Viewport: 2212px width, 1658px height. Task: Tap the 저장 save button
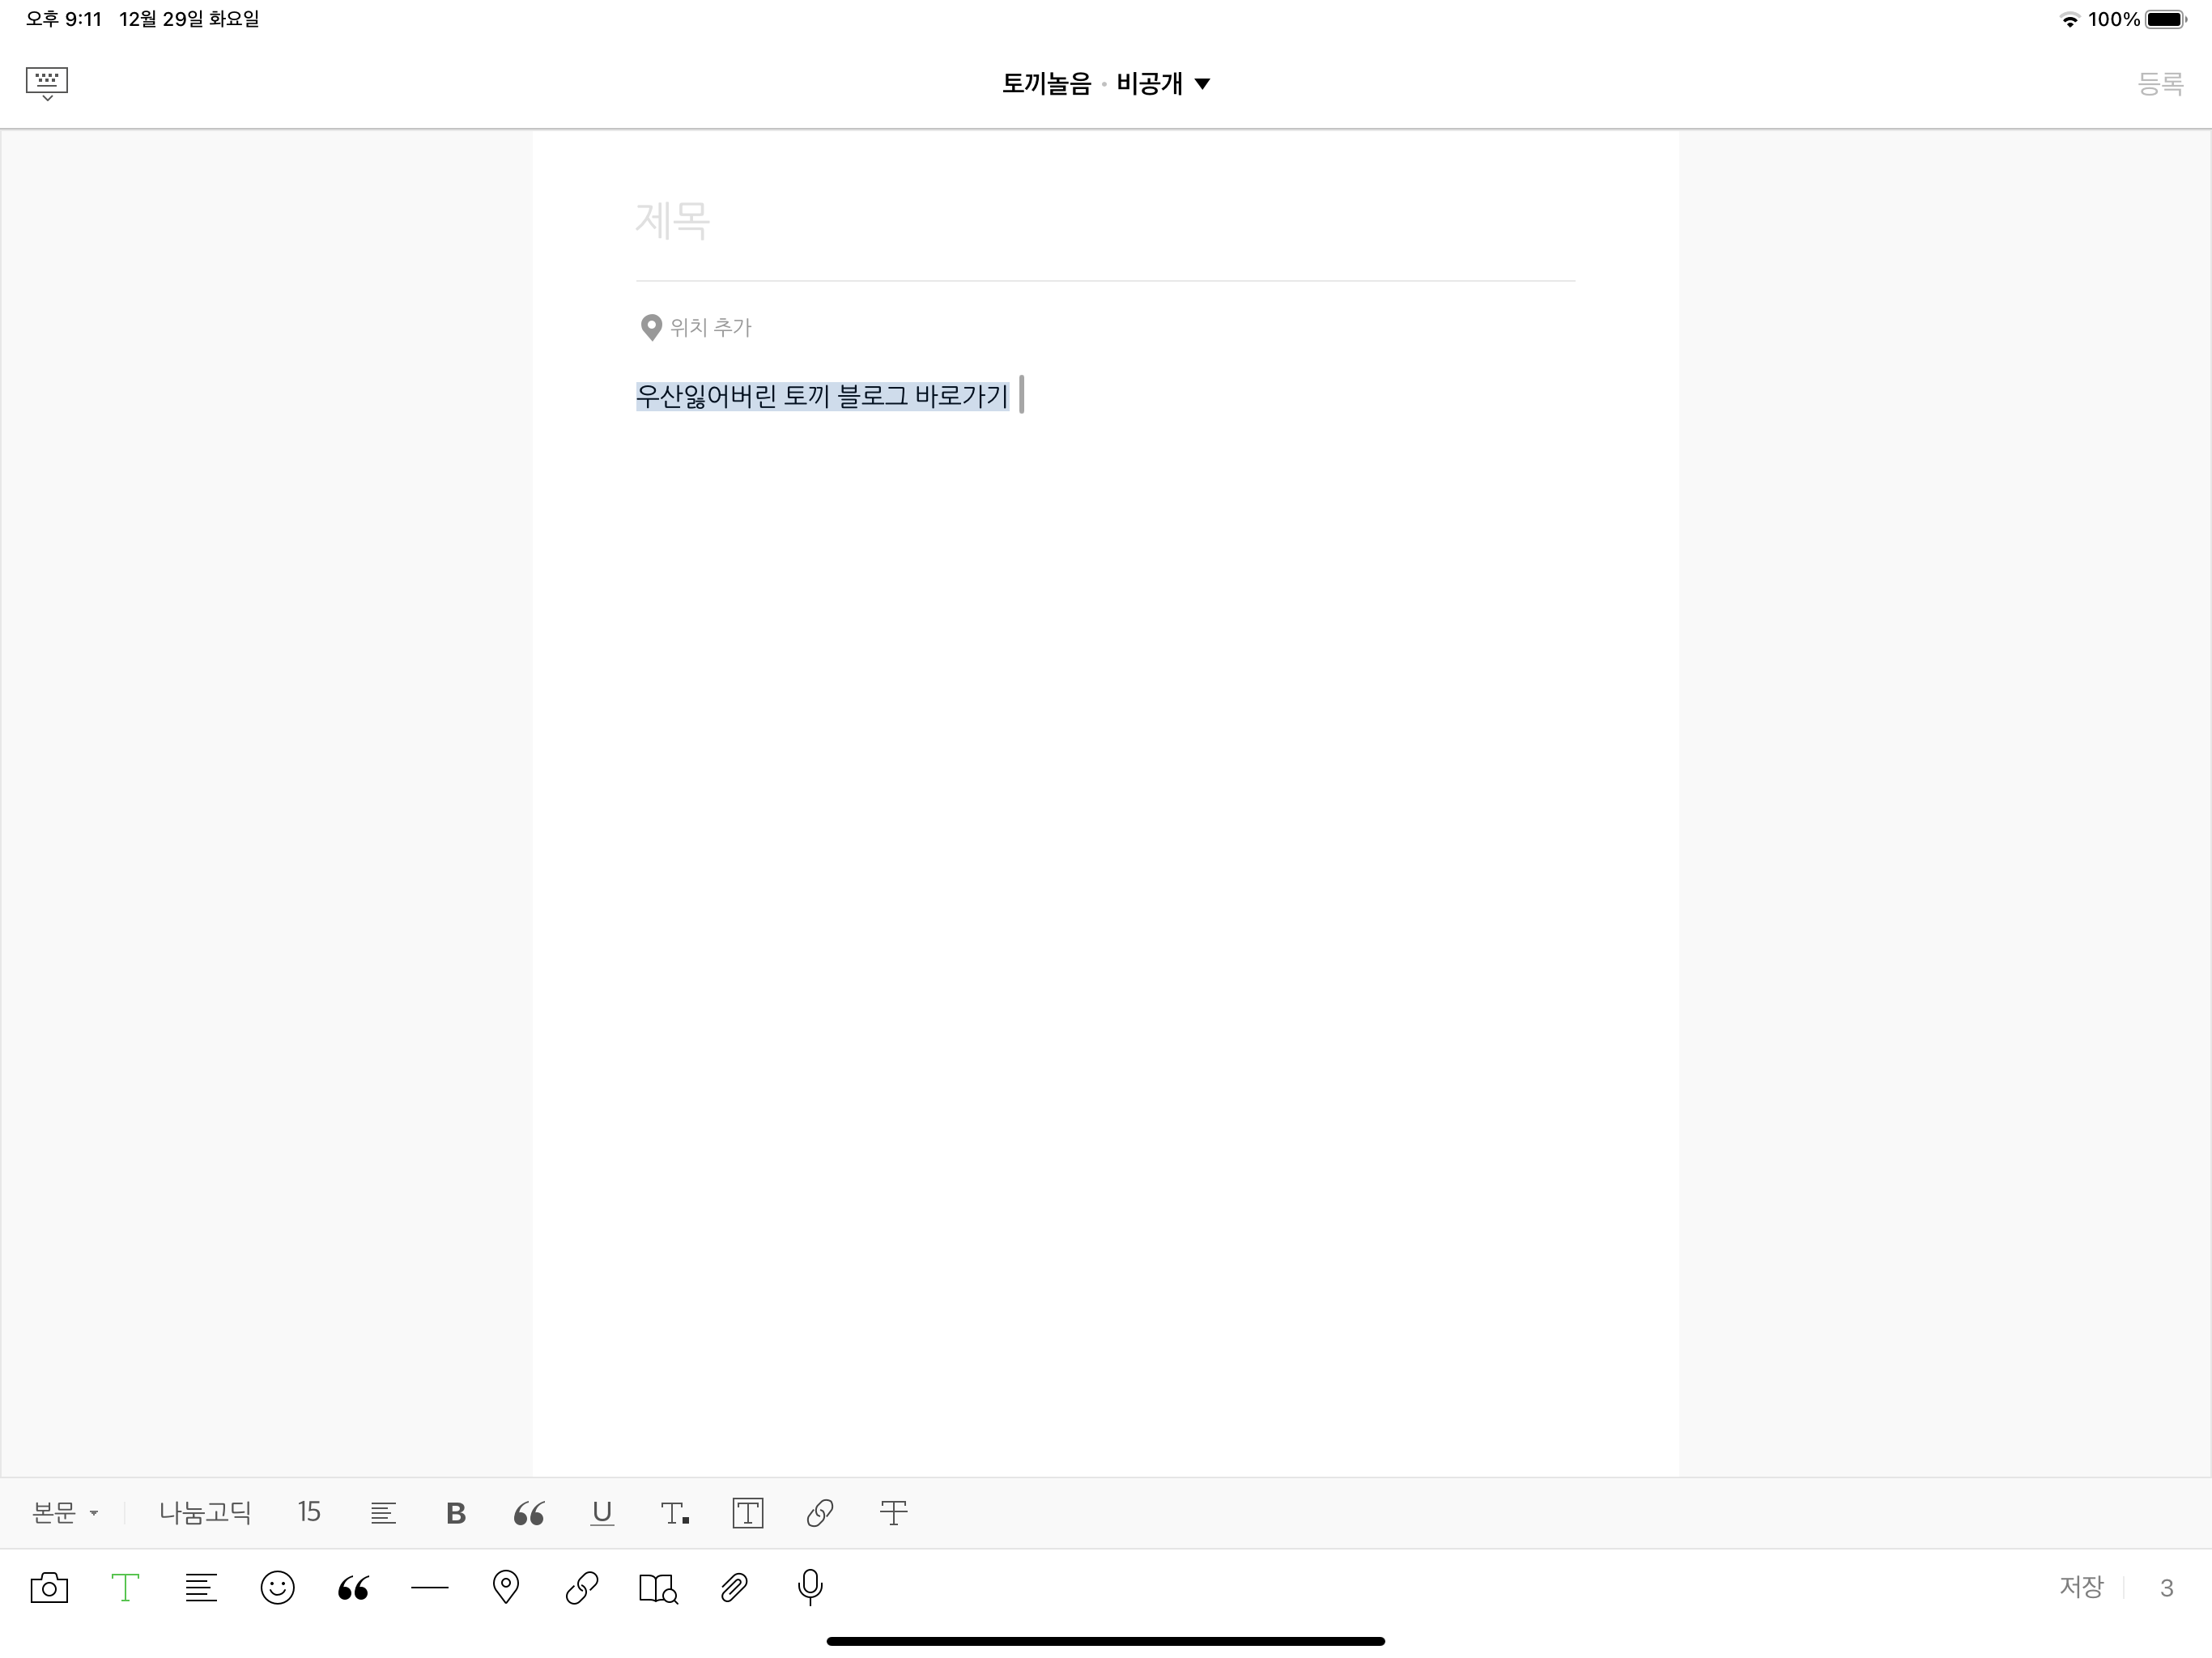pyautogui.click(x=2081, y=1587)
